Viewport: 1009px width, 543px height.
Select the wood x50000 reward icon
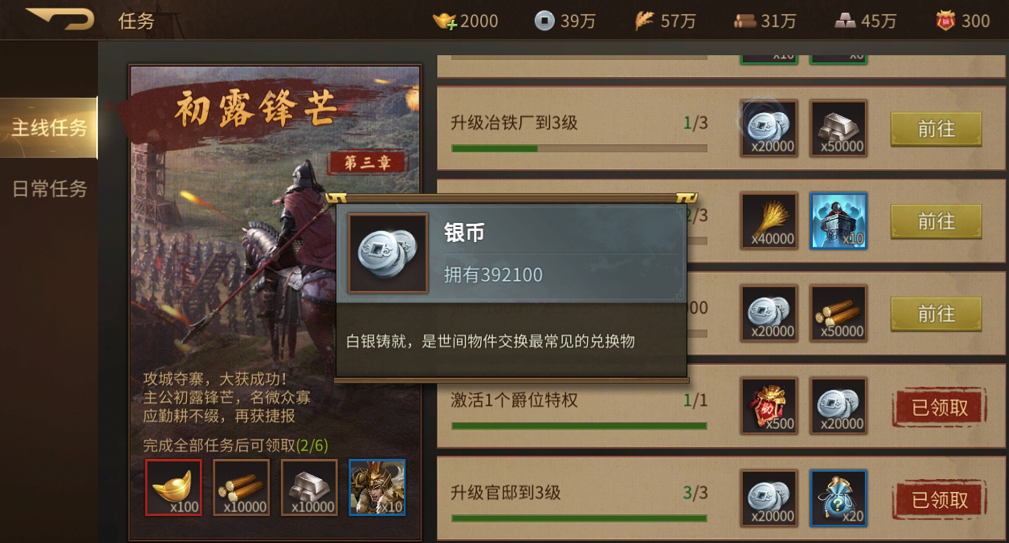(838, 314)
